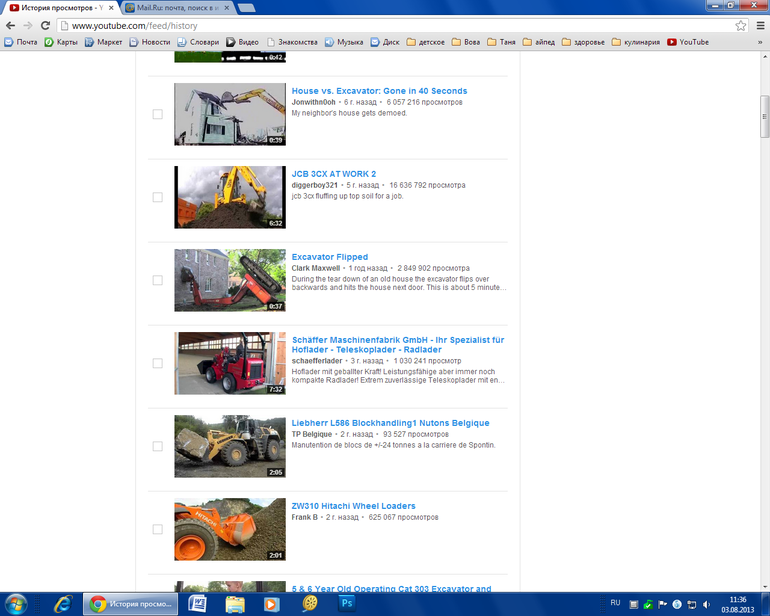Image resolution: width=770 pixels, height=616 pixels.
Task: Visit the TP Belgique channel
Action: click(312, 434)
